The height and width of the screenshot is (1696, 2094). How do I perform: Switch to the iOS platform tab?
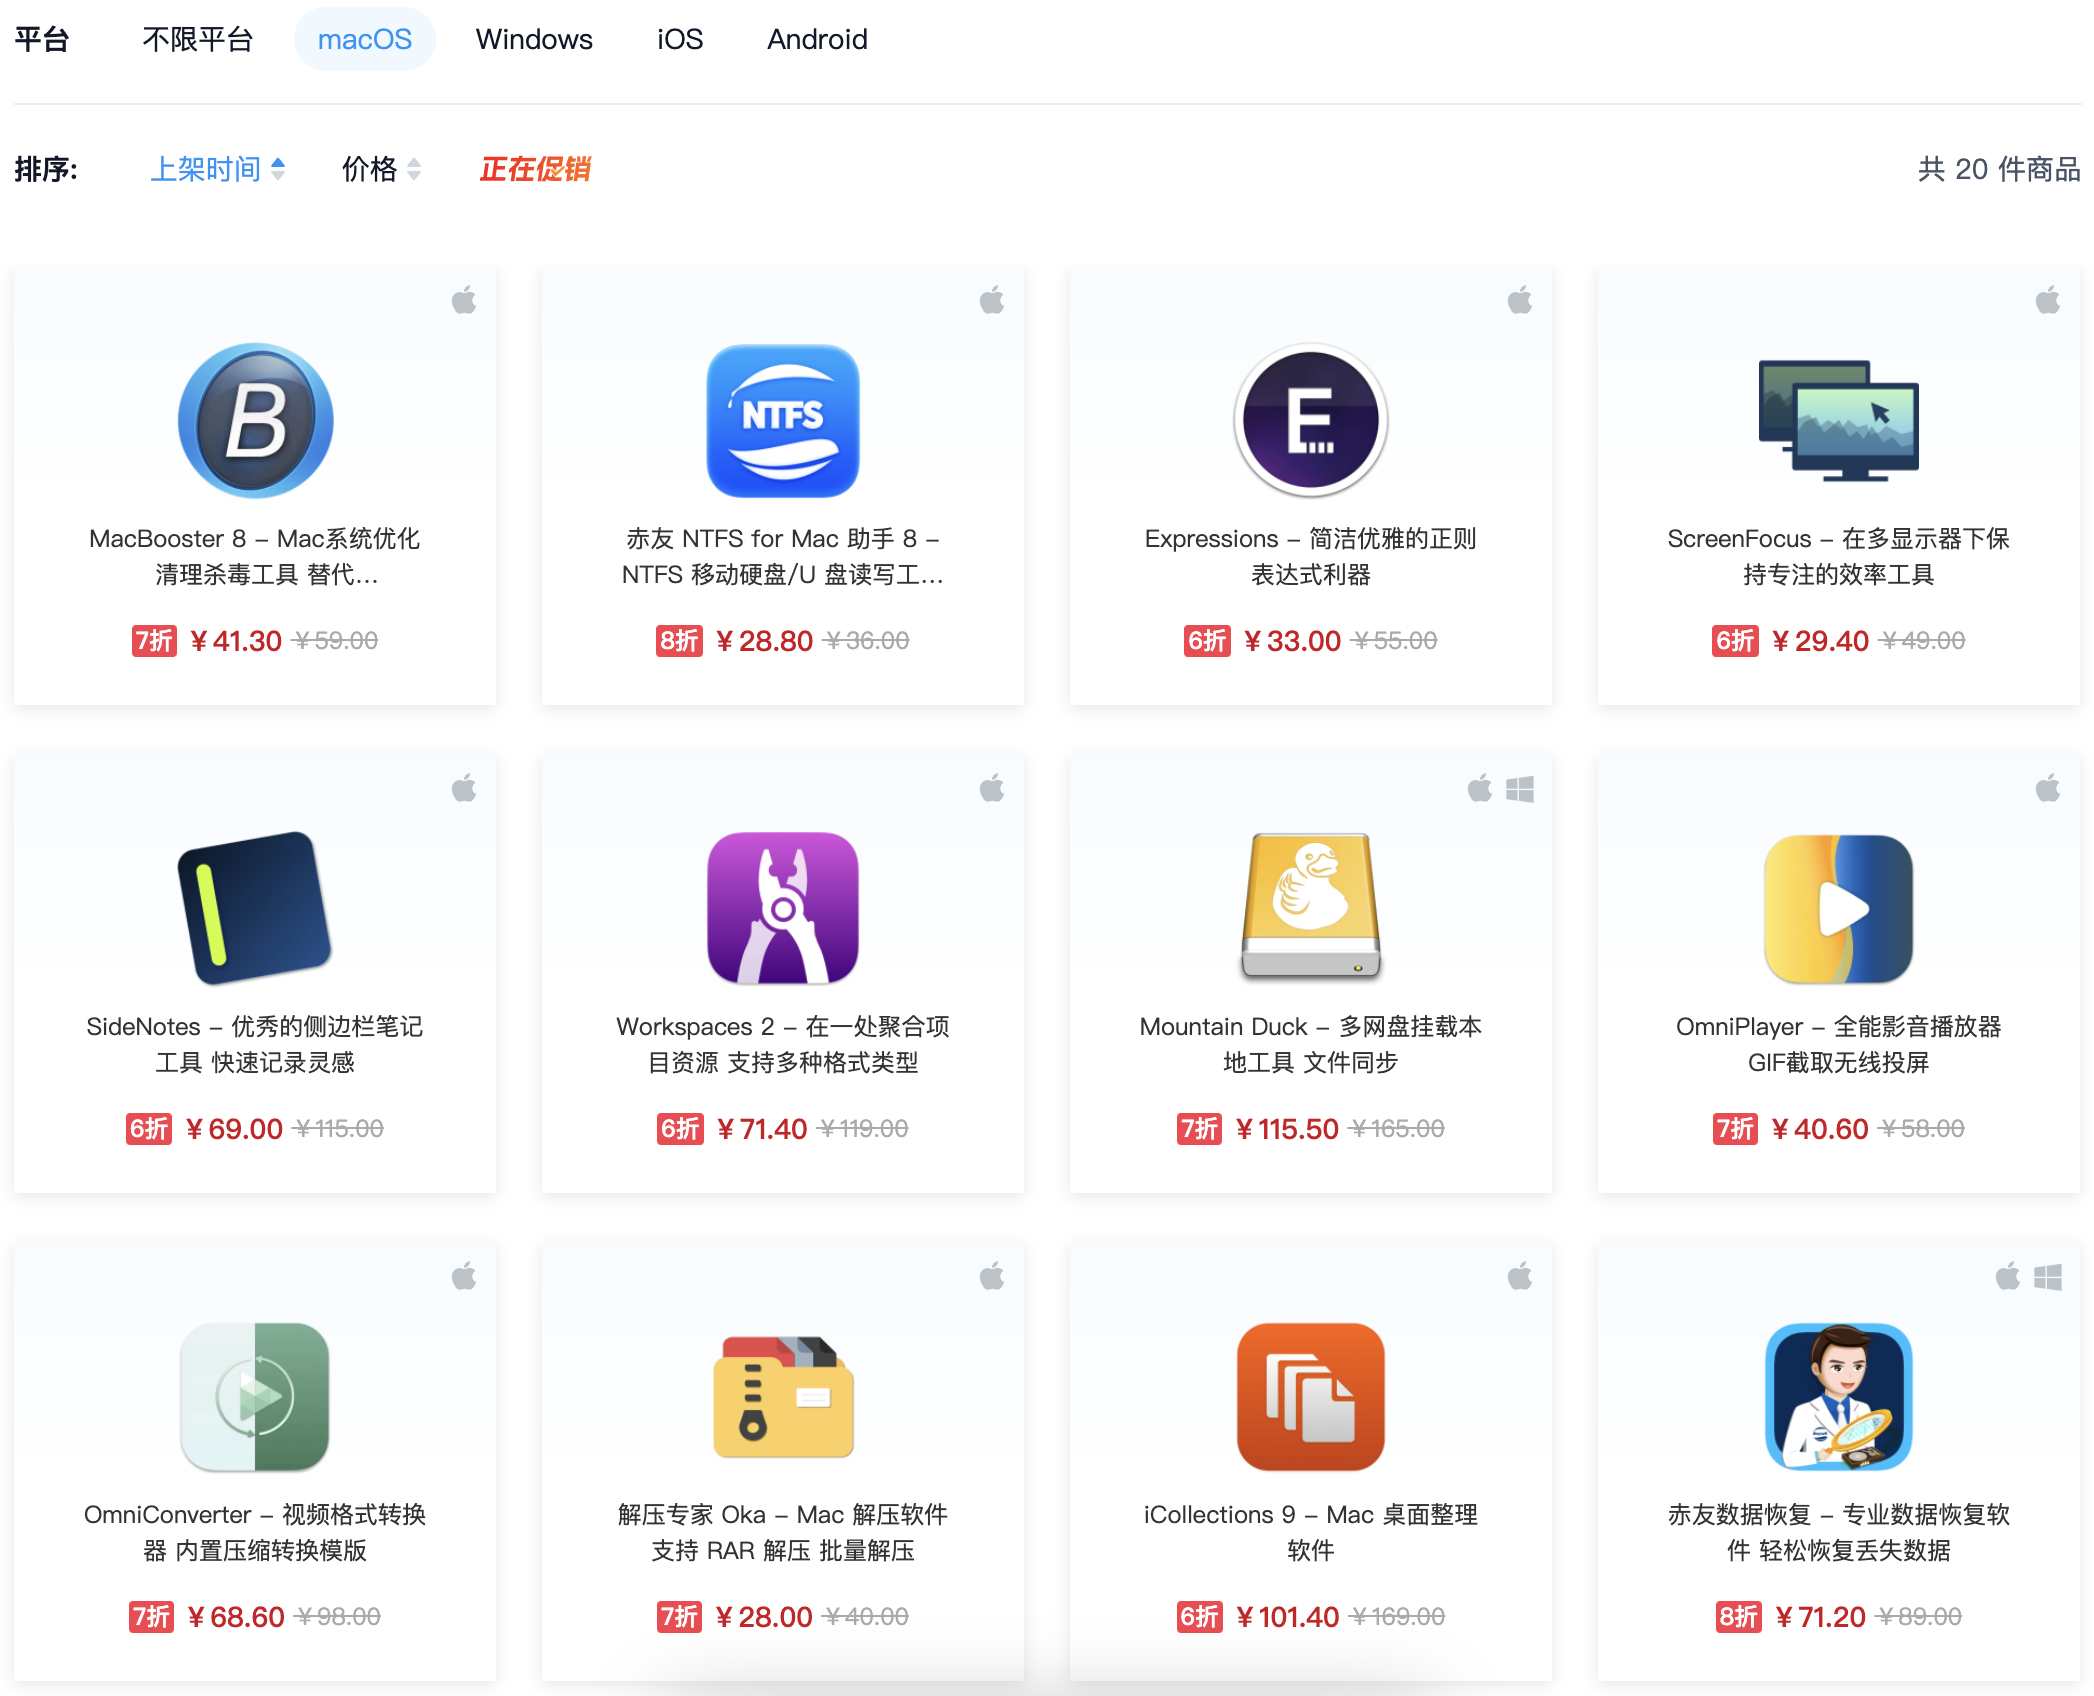[x=679, y=39]
